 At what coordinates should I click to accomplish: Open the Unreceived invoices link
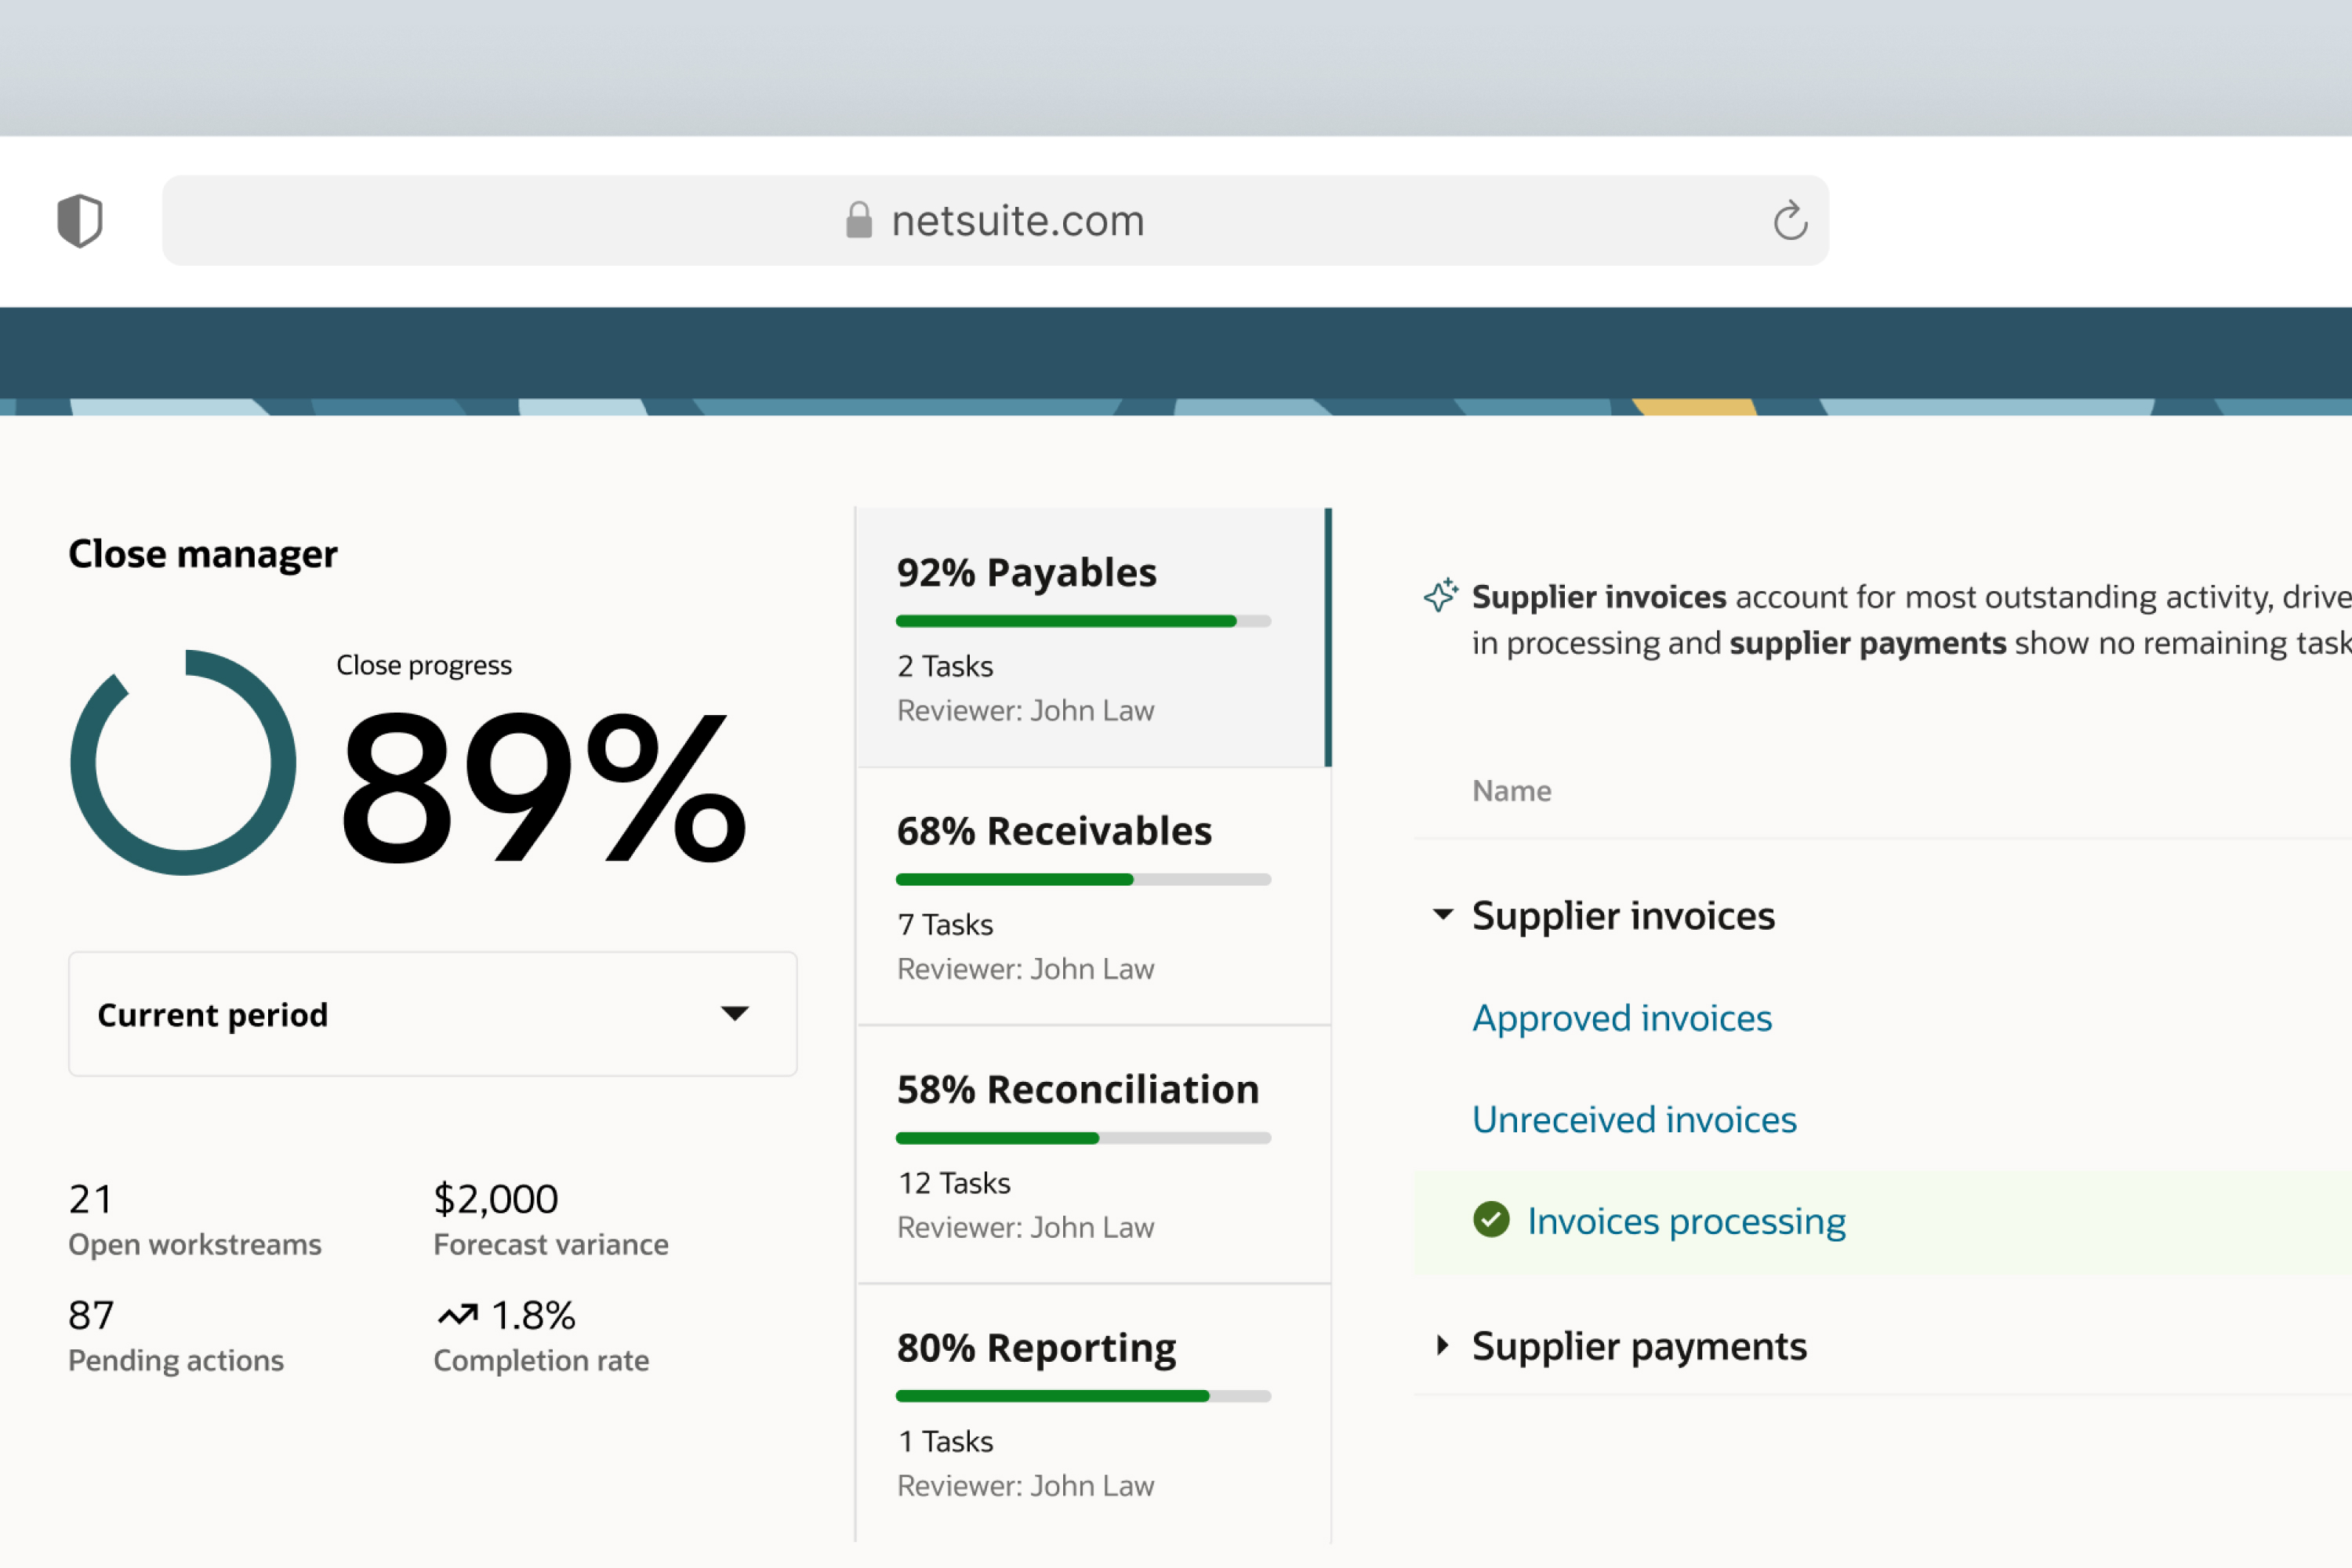click(1633, 1119)
